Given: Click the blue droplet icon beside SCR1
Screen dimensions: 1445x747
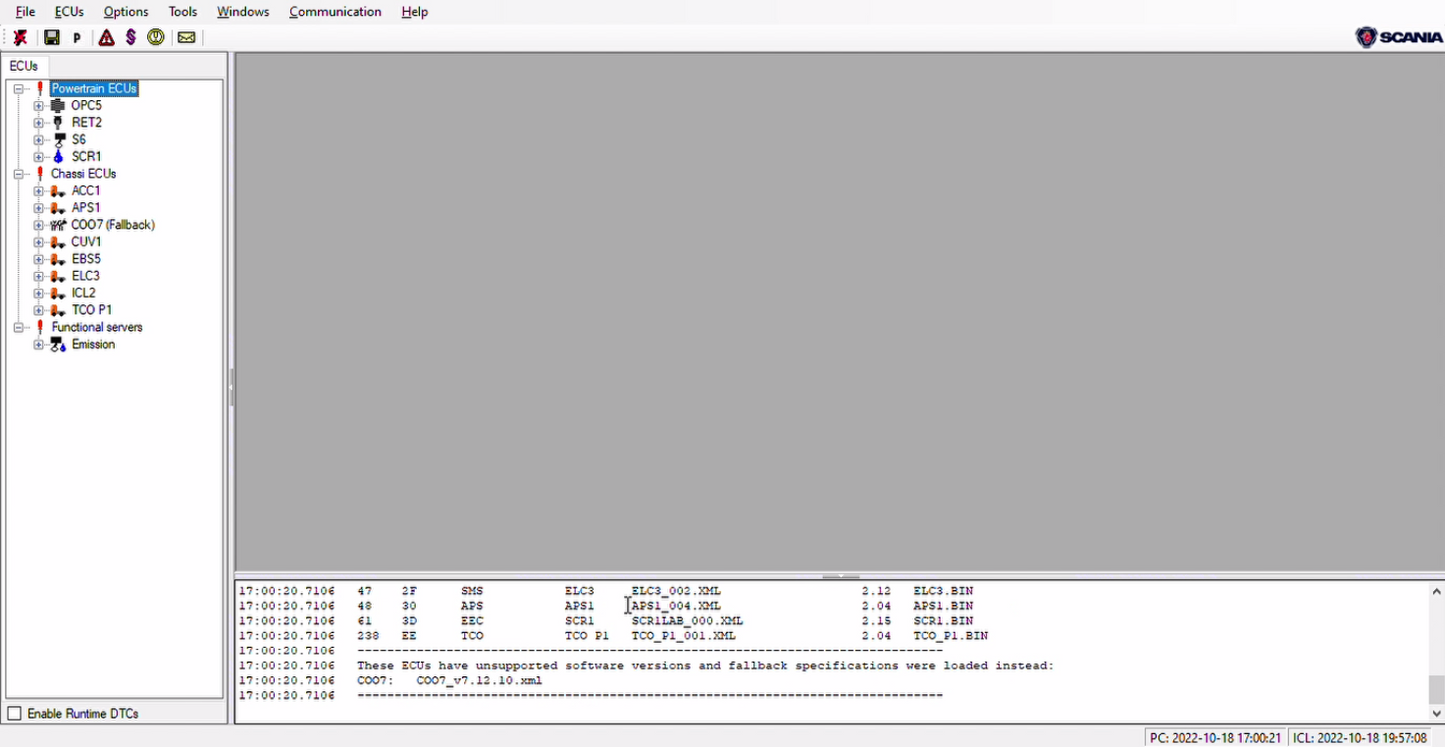Looking at the screenshot, I should point(59,157).
